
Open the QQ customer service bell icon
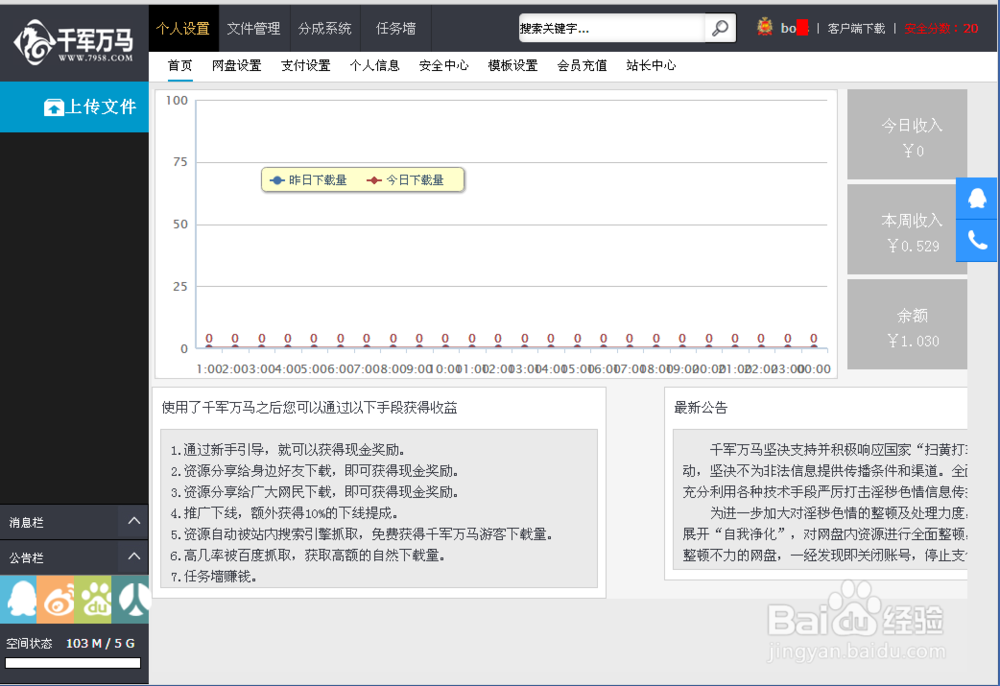coord(976,198)
